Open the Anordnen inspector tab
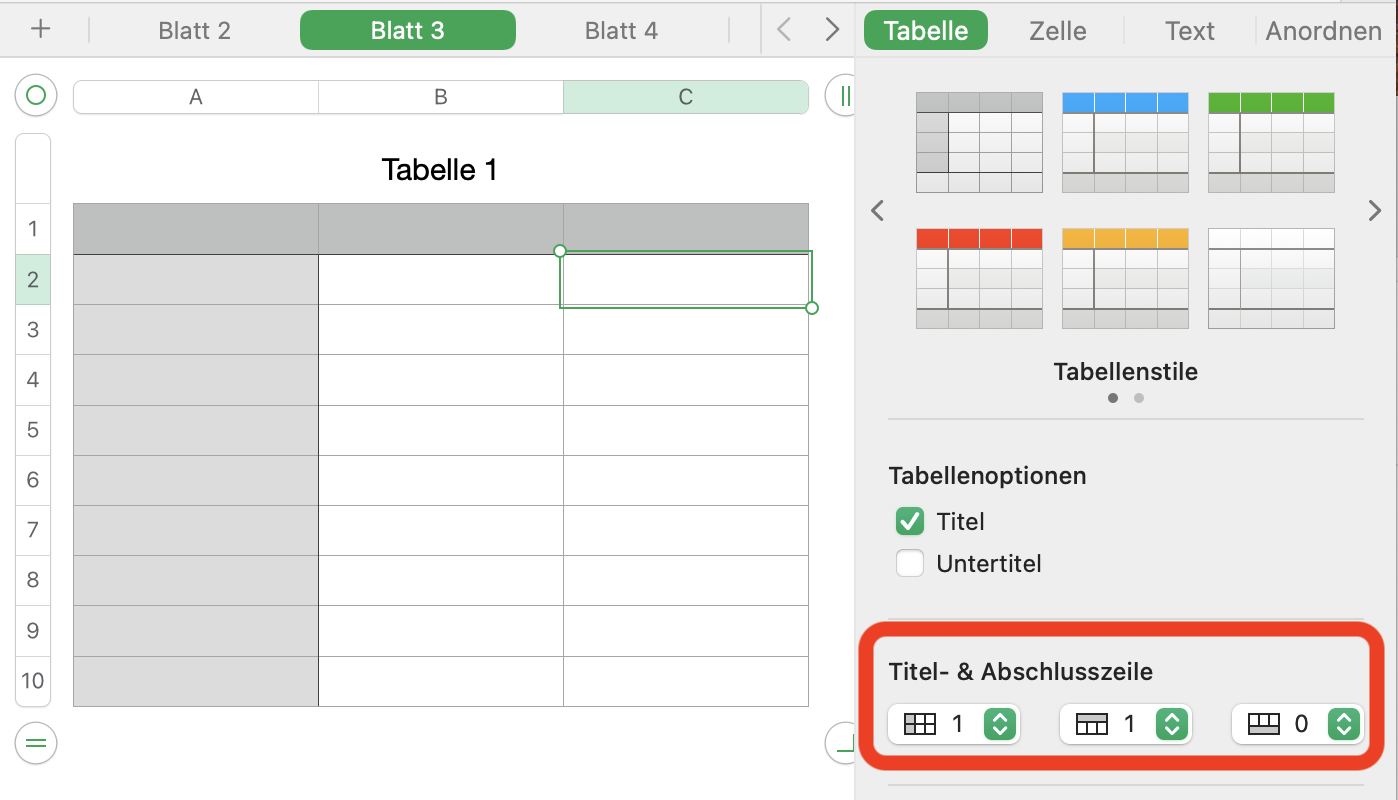 coord(1323,30)
